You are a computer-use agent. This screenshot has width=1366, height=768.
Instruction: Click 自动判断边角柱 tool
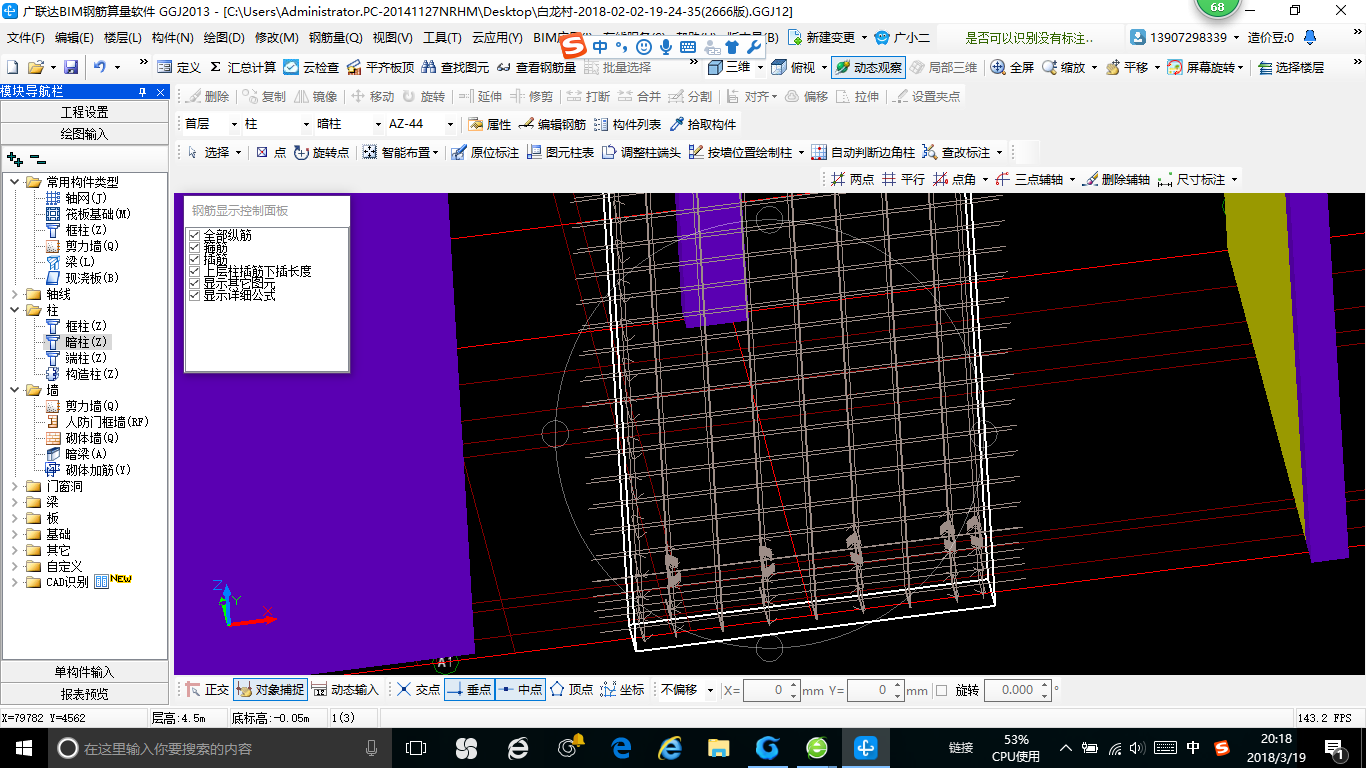863,152
